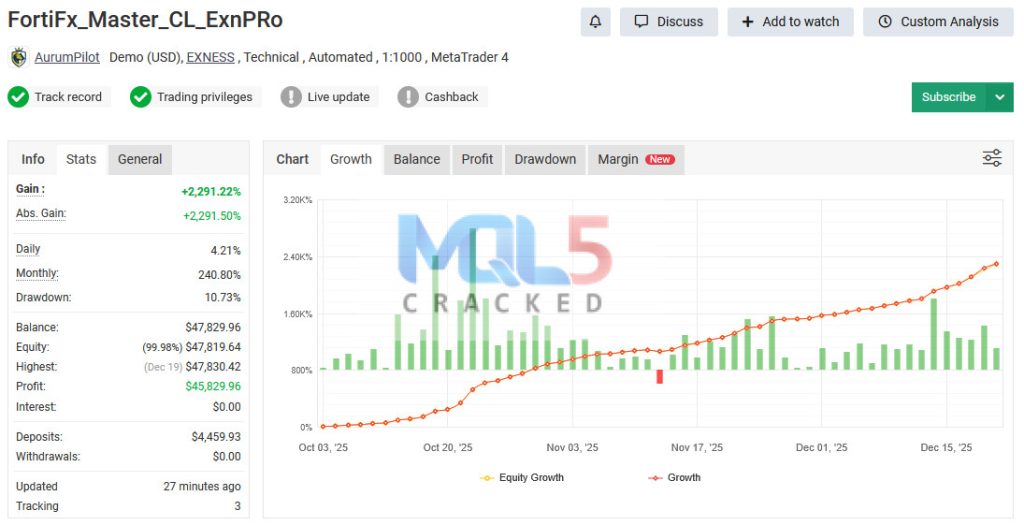Toggle Equity Growth legend marker
The image size is (1024, 525).
(x=487, y=478)
